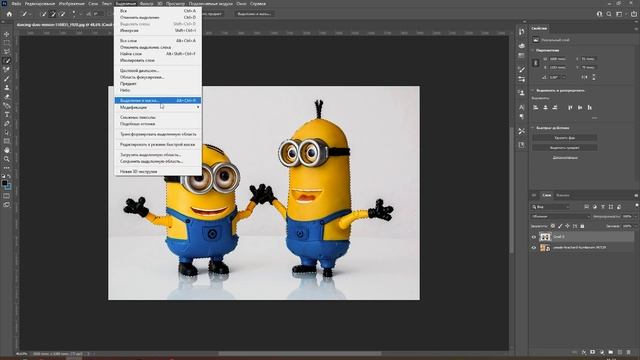Viewport: 640px width, 360px height.
Task: Select the Eraser tool
Action: 7,96
